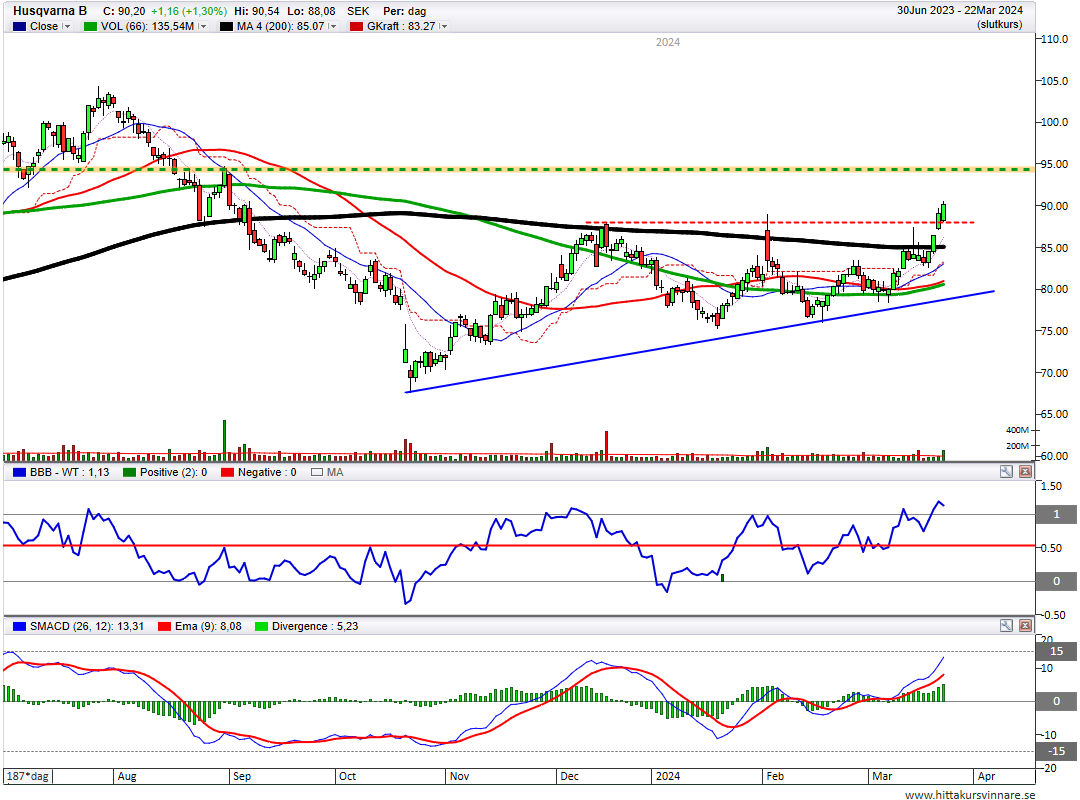Viewport: 1080px width, 800px height.
Task: Click the blue Close color swatch
Action: (x=19, y=26)
